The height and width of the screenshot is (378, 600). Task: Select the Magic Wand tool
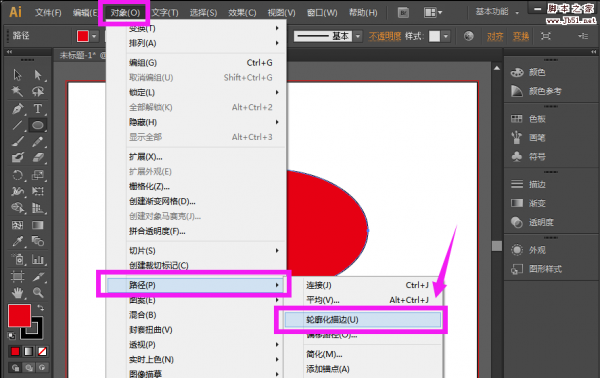pos(18,91)
